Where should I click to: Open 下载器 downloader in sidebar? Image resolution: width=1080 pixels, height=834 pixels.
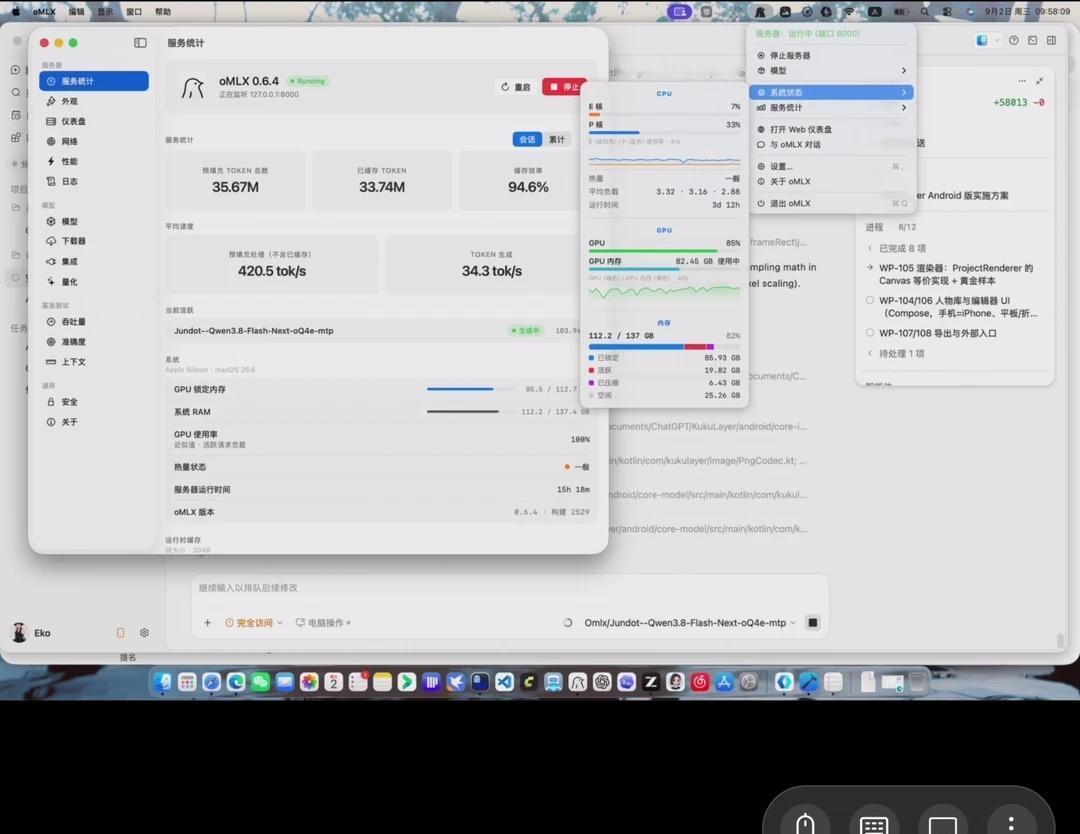tap(93, 241)
